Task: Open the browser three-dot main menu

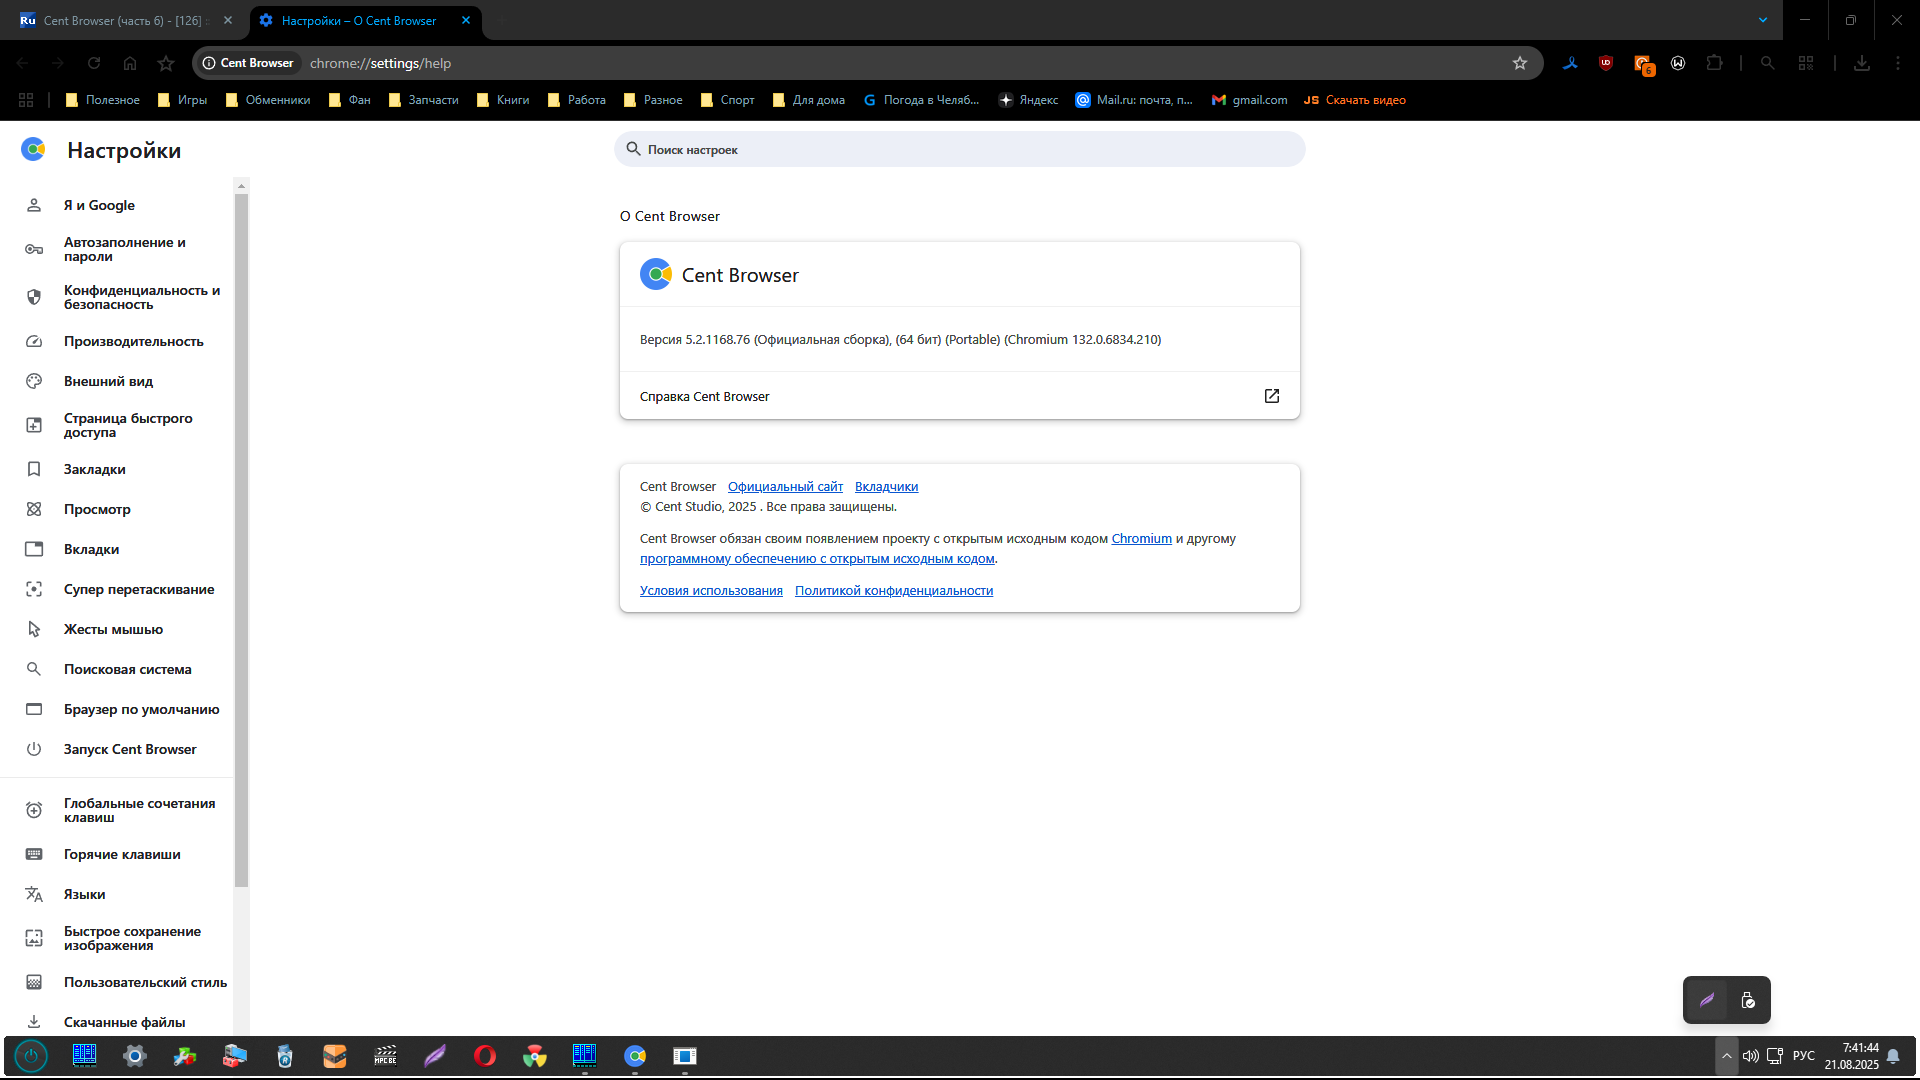Action: click(x=1898, y=63)
